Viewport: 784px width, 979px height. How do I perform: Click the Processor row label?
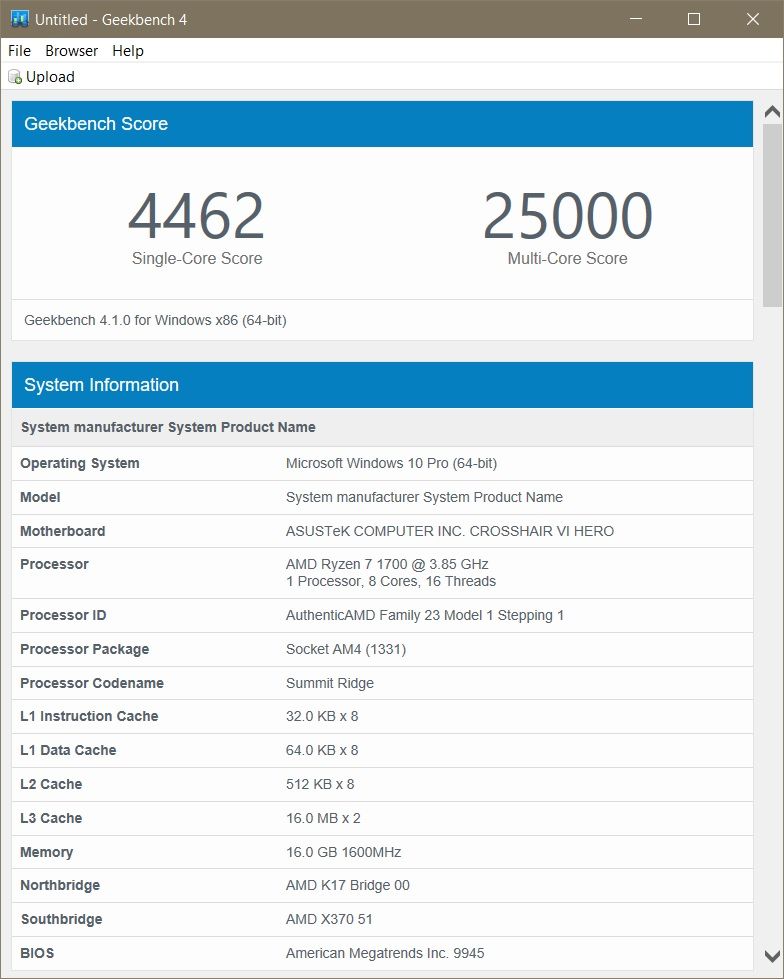click(x=54, y=564)
